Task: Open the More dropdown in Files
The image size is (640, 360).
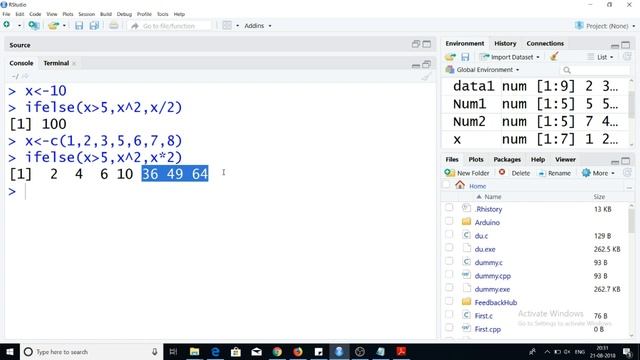Action: [598, 173]
